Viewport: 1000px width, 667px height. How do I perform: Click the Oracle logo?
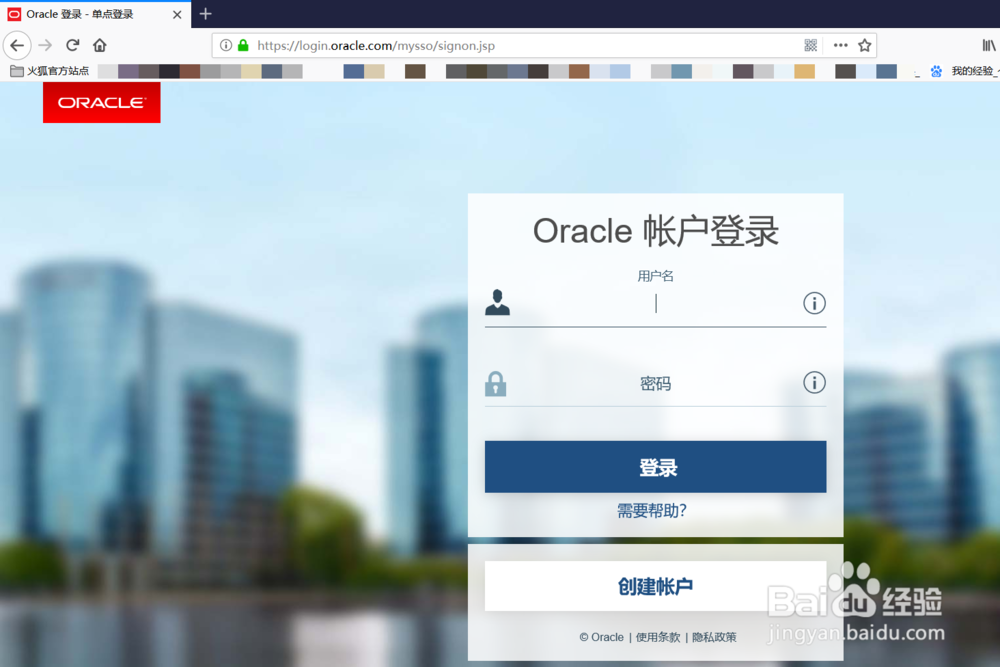[101, 102]
